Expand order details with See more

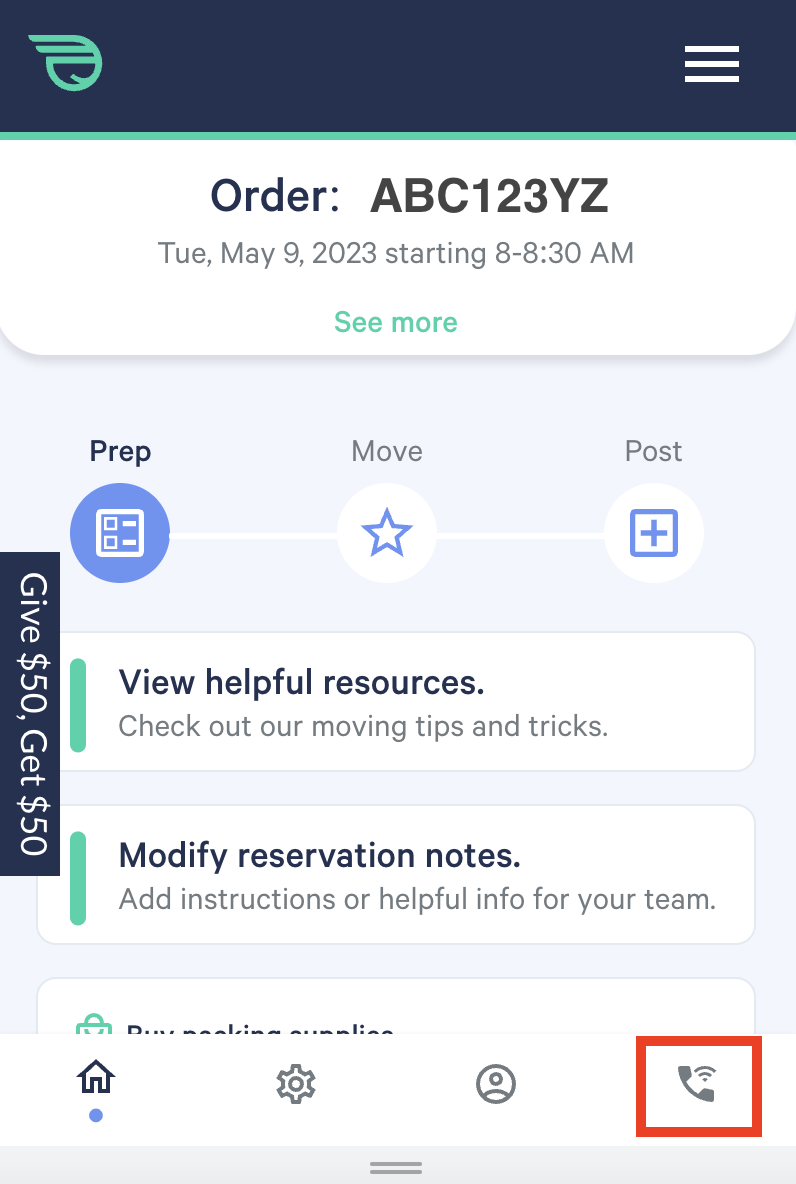click(396, 322)
